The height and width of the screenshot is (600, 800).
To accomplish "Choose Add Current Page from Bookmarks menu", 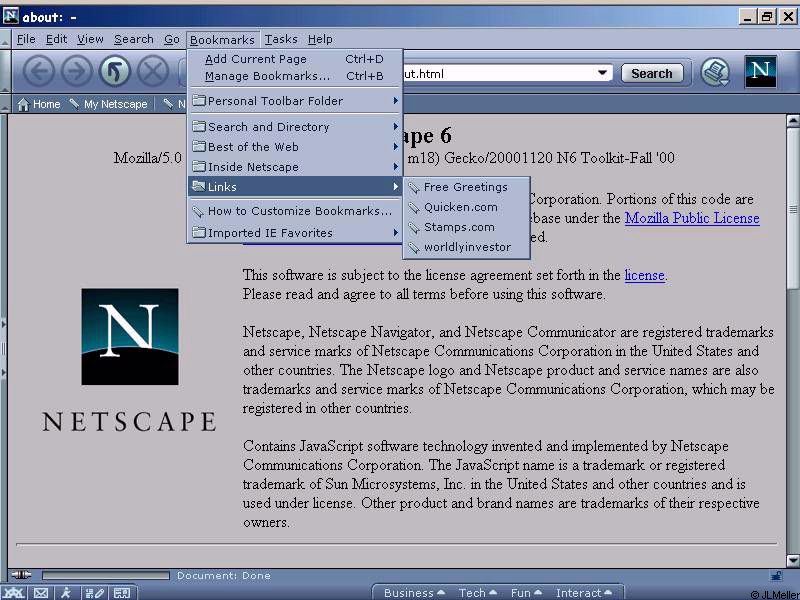I will click(x=295, y=59).
